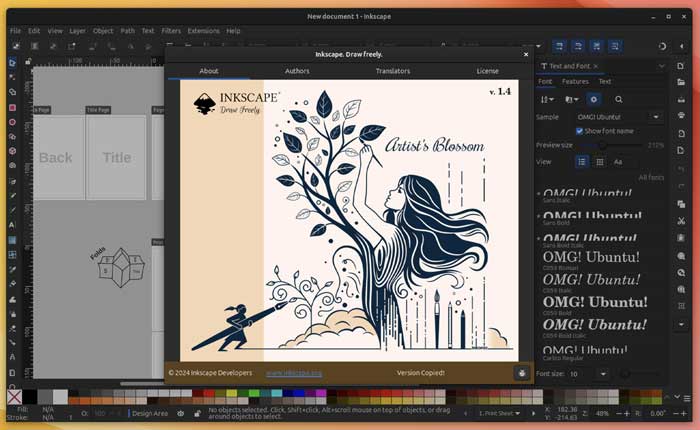
Task: Toggle move gradients with objects button
Action: (597, 46)
